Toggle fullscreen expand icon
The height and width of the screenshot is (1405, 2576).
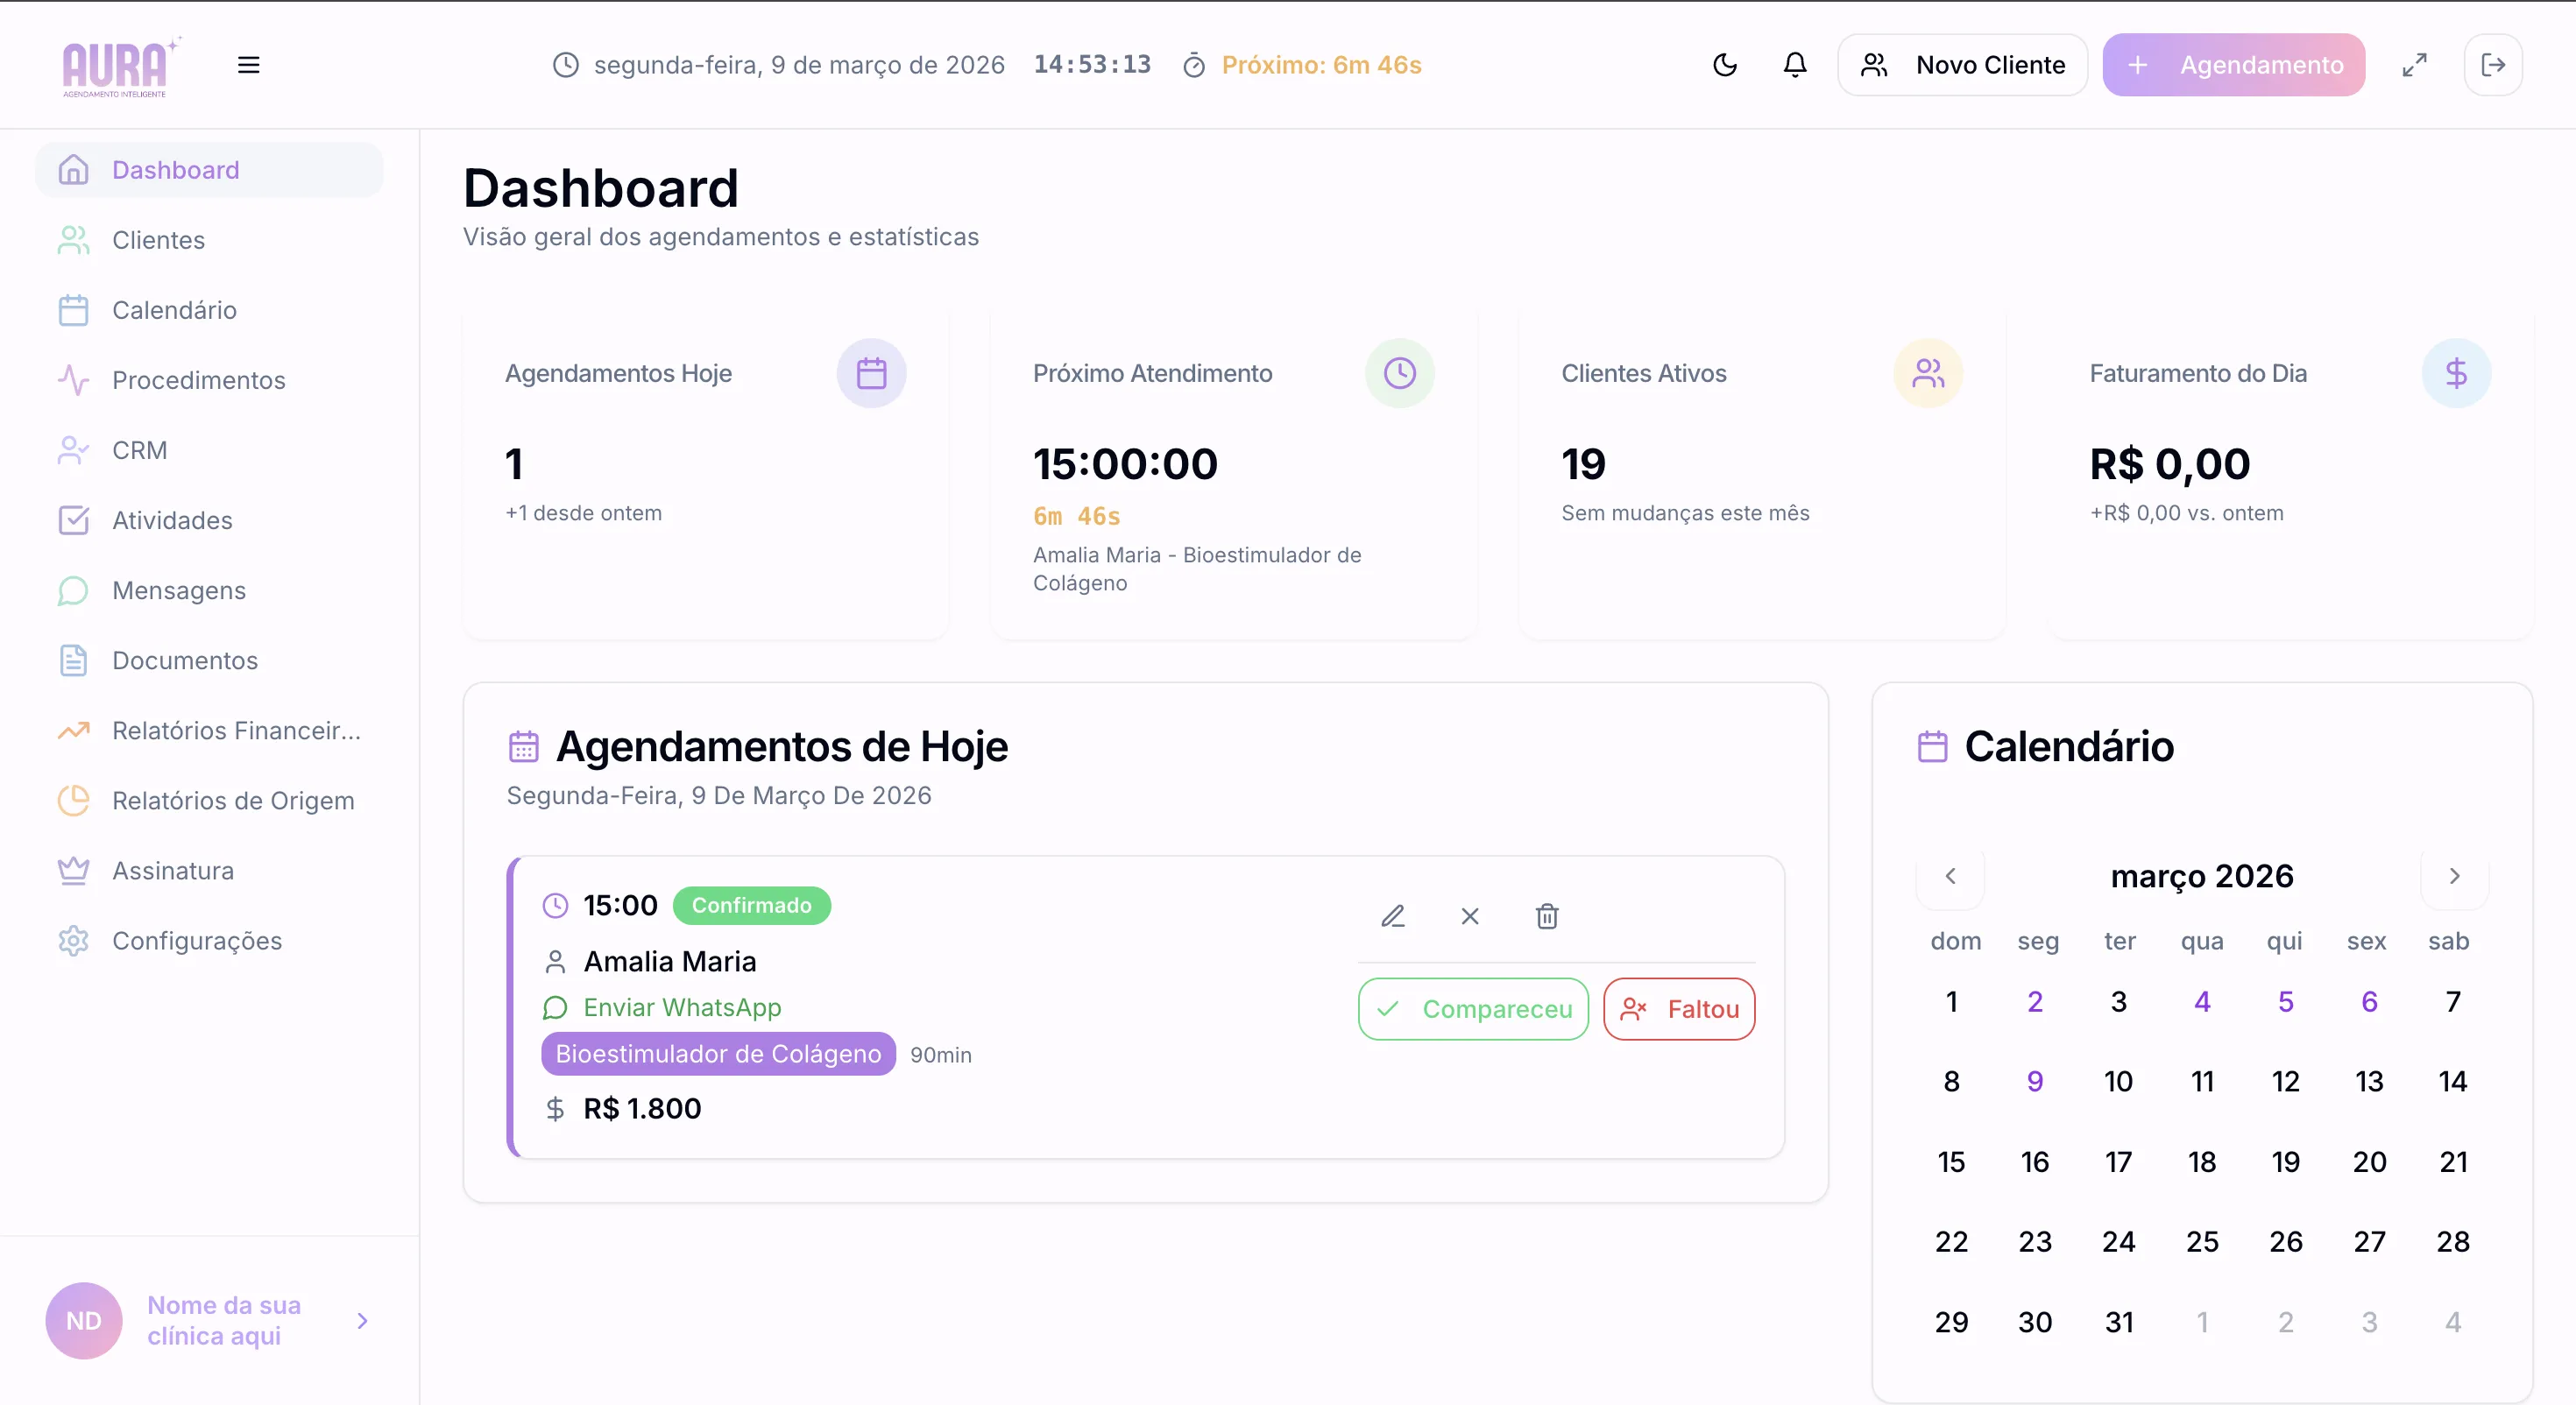2414,65
